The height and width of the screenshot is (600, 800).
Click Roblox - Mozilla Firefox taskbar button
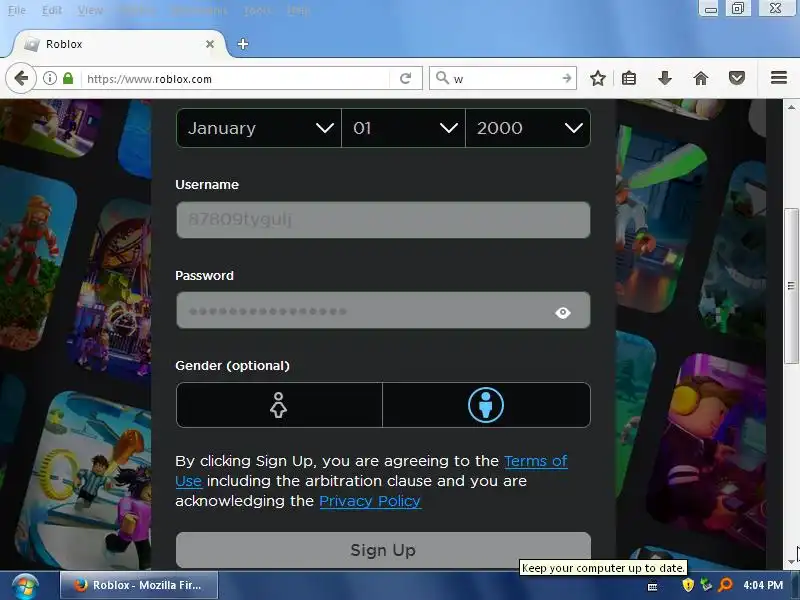click(139, 585)
